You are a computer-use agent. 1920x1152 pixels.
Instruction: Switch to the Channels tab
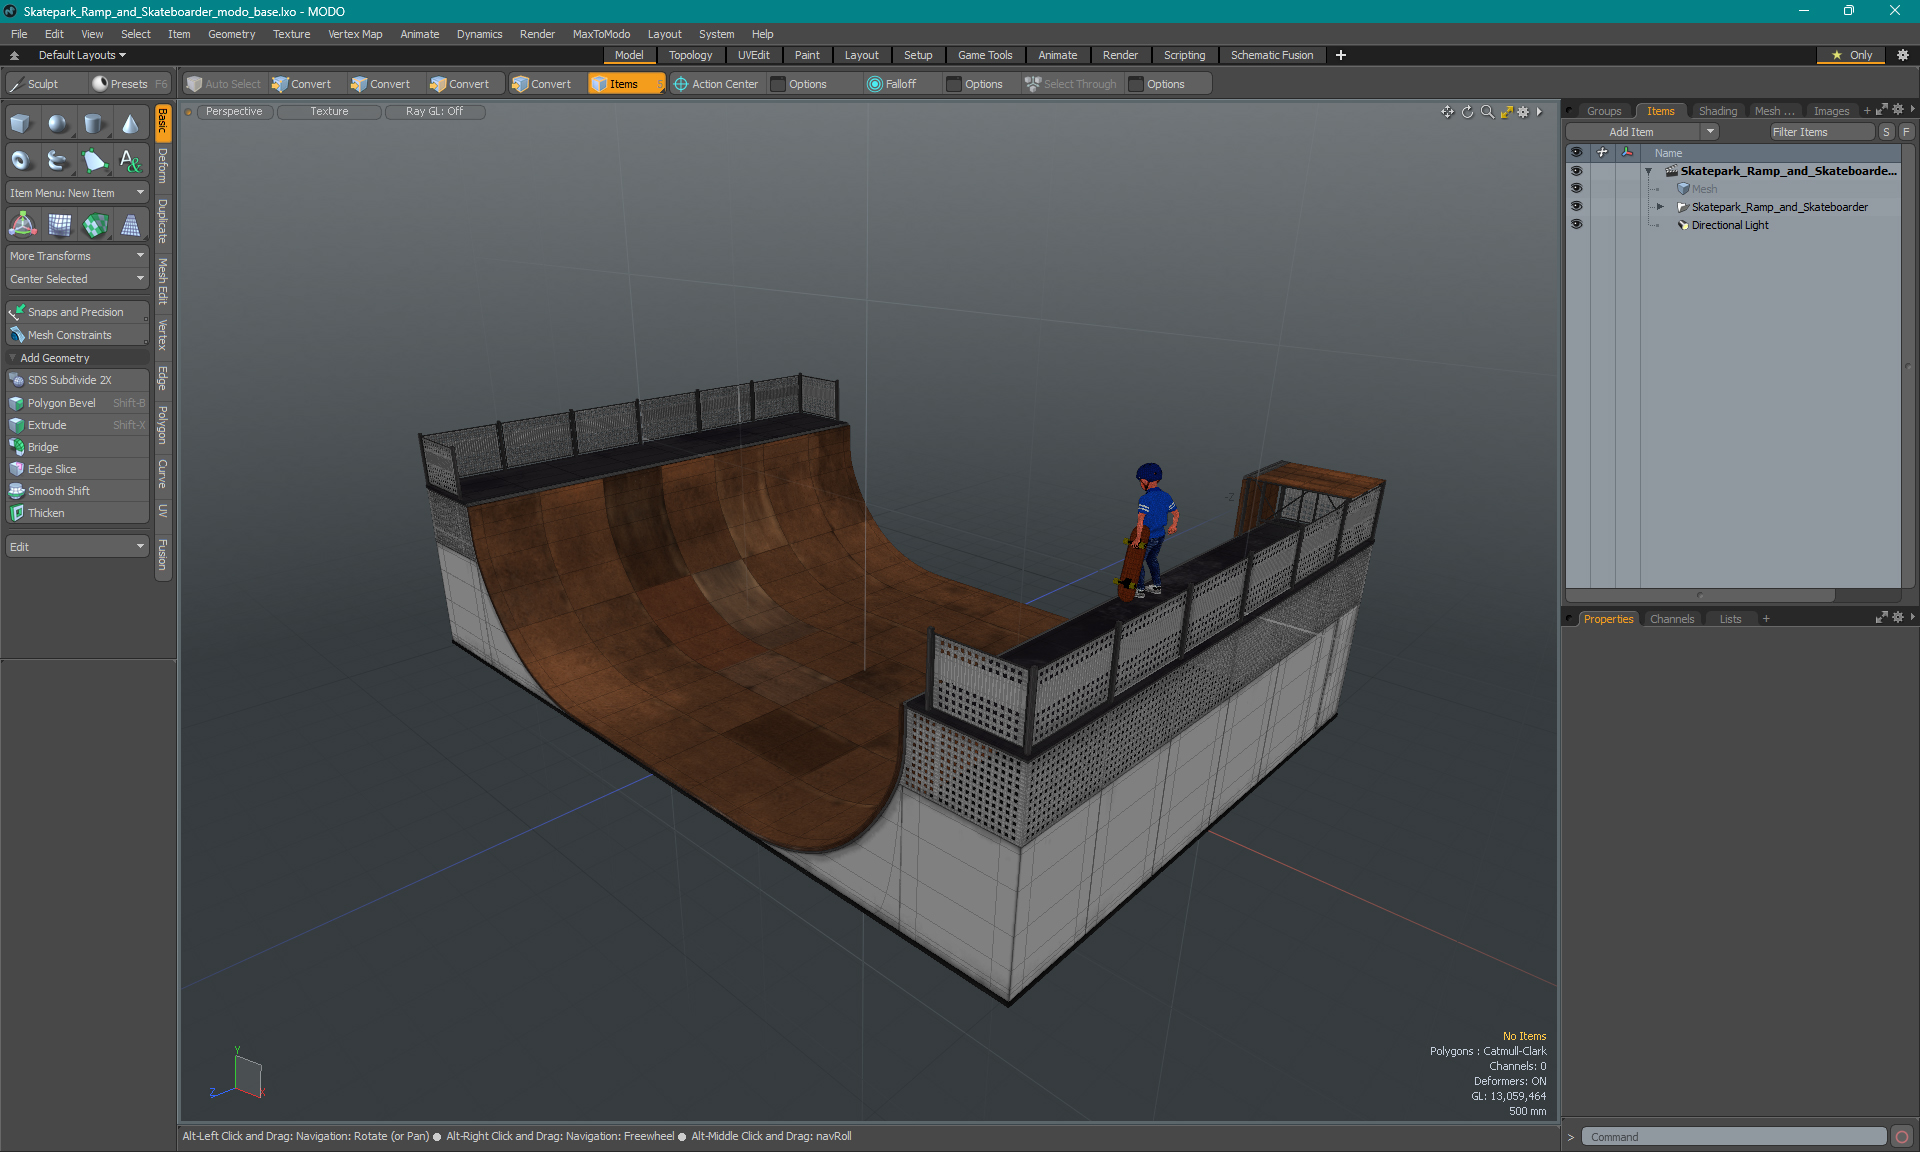click(x=1671, y=619)
